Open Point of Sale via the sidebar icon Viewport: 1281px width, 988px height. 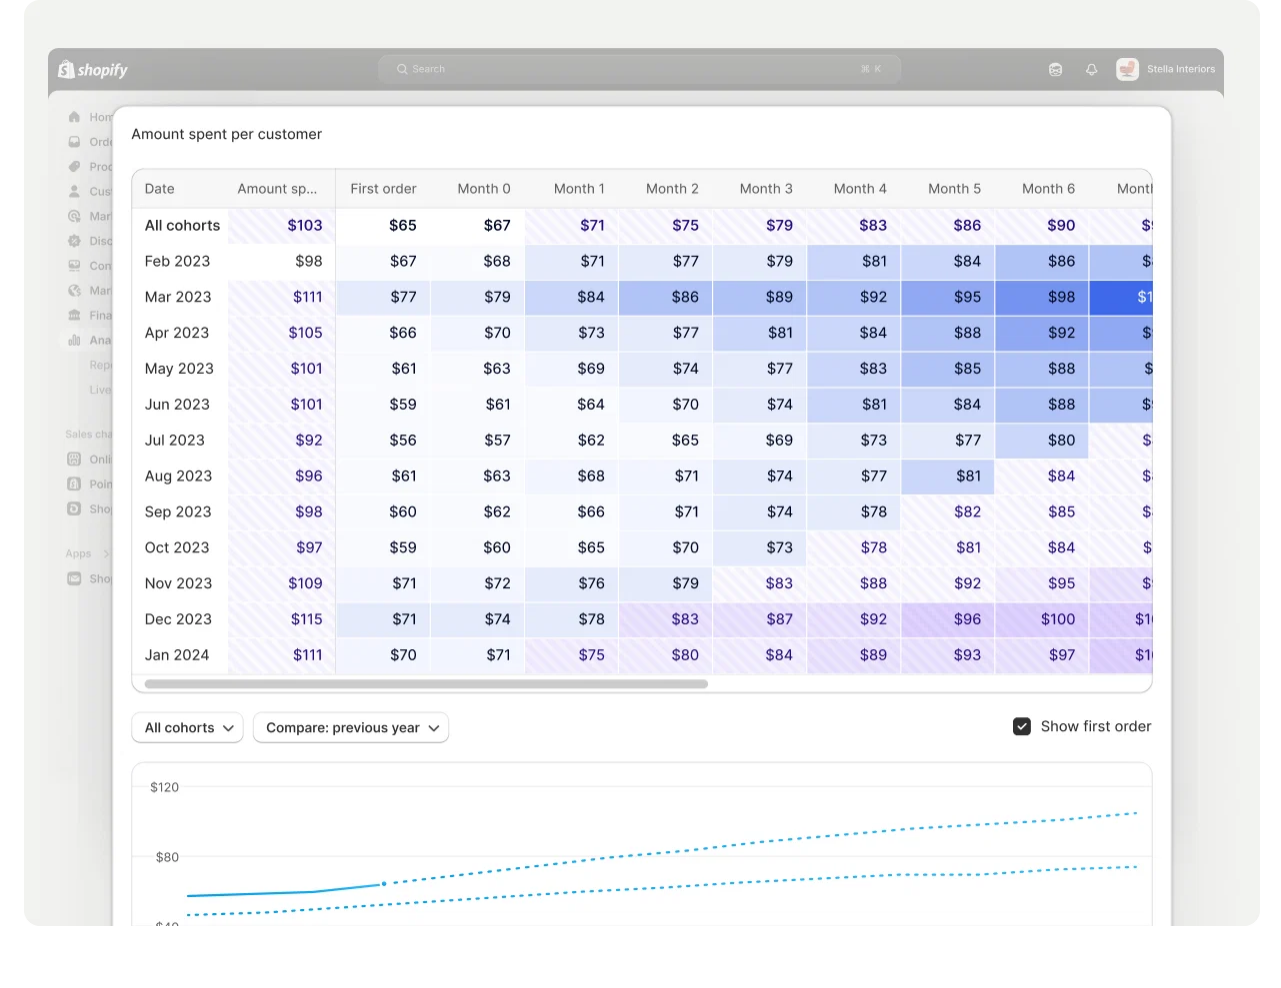tap(74, 484)
